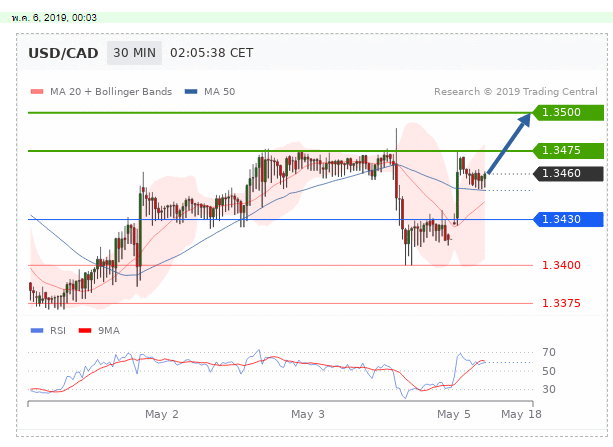The height and width of the screenshot is (447, 613).
Task: Click the 1.3430 pivot price tag
Action: [568, 219]
